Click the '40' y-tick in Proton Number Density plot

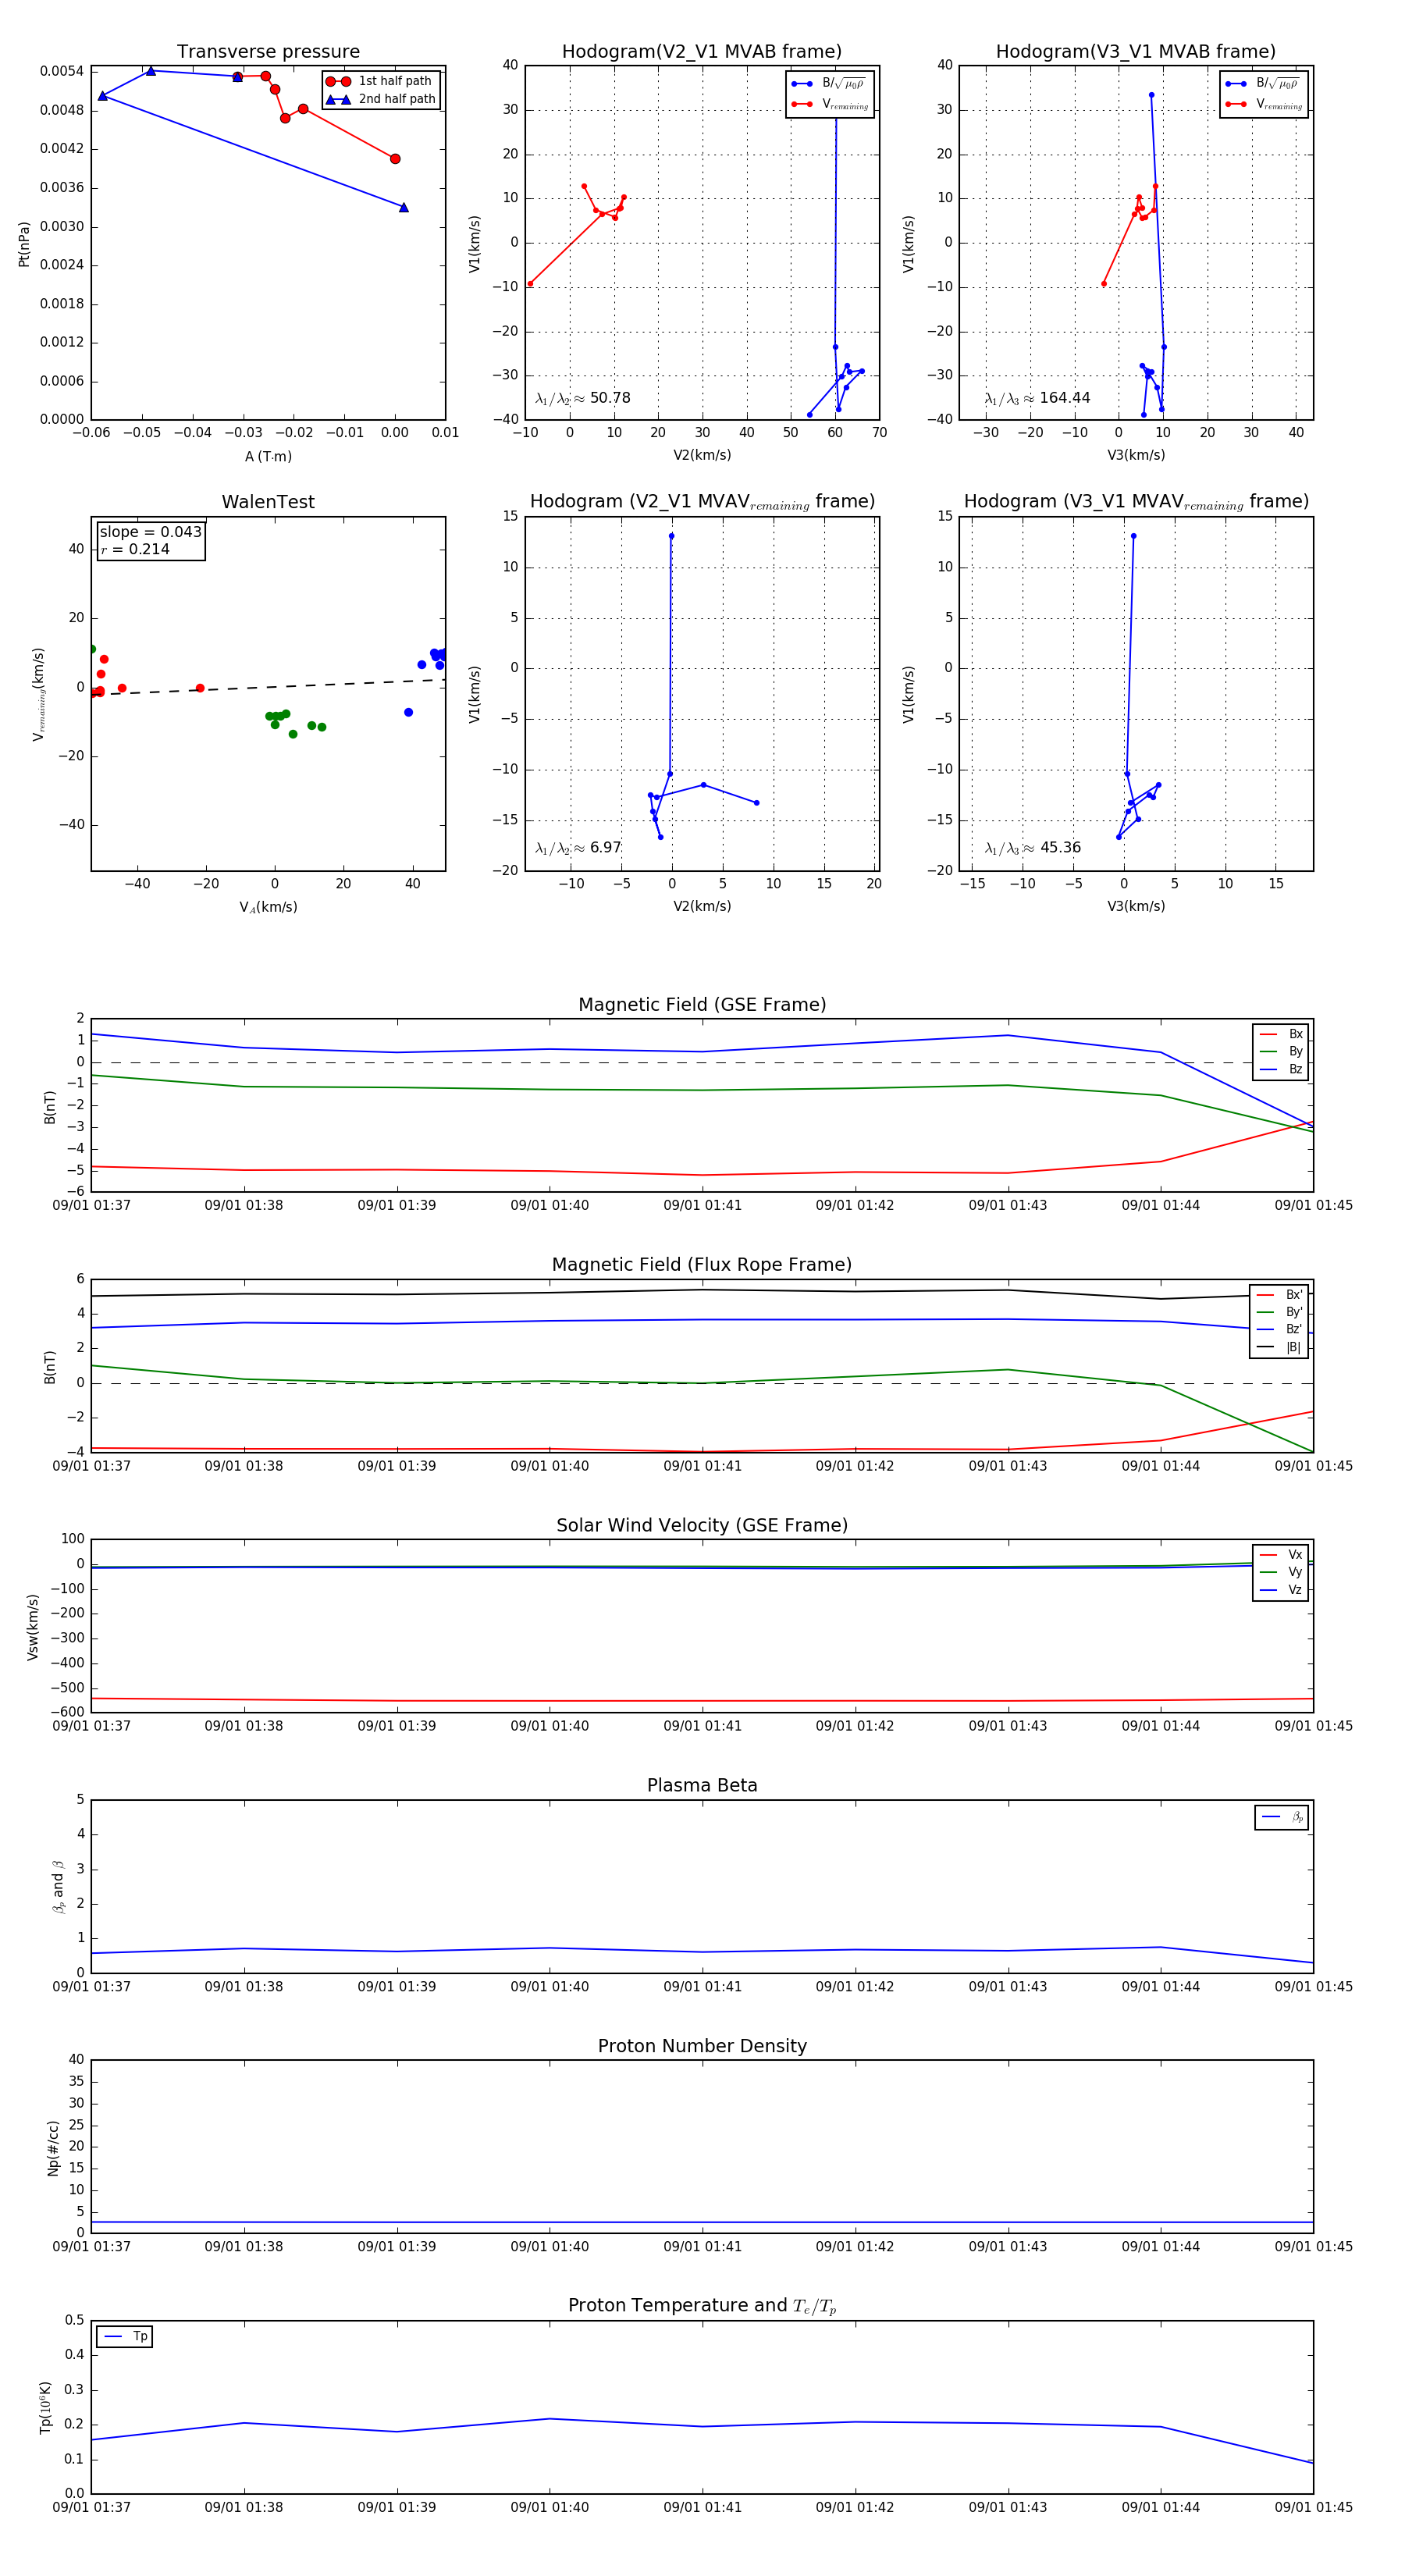click(x=76, y=2059)
